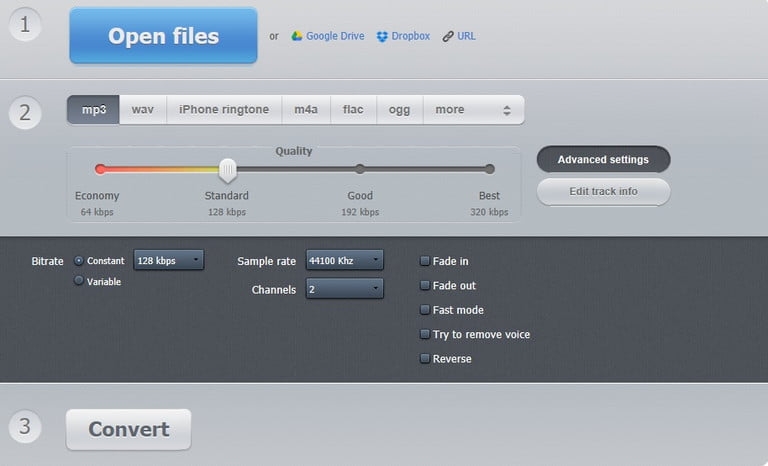Open the Channels dropdown
This screenshot has height=466, width=768.
coord(344,288)
